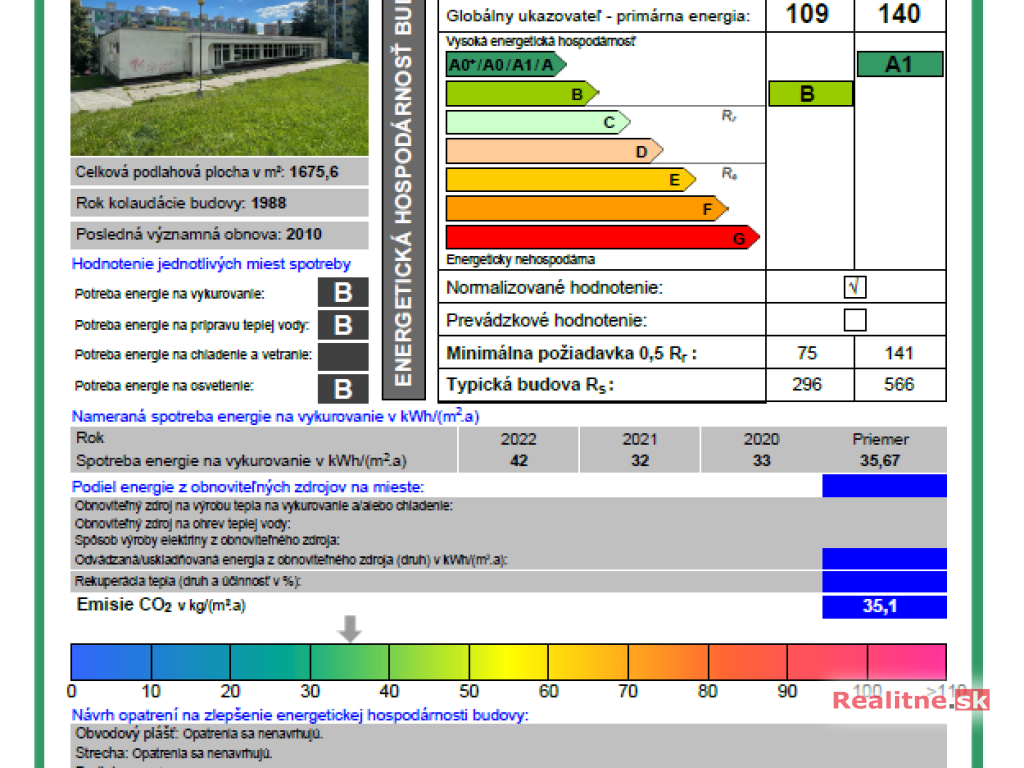Click 'Rok kolaudácie budovy: 1988' row
The height and width of the screenshot is (768, 1024).
pyautogui.click(x=219, y=203)
